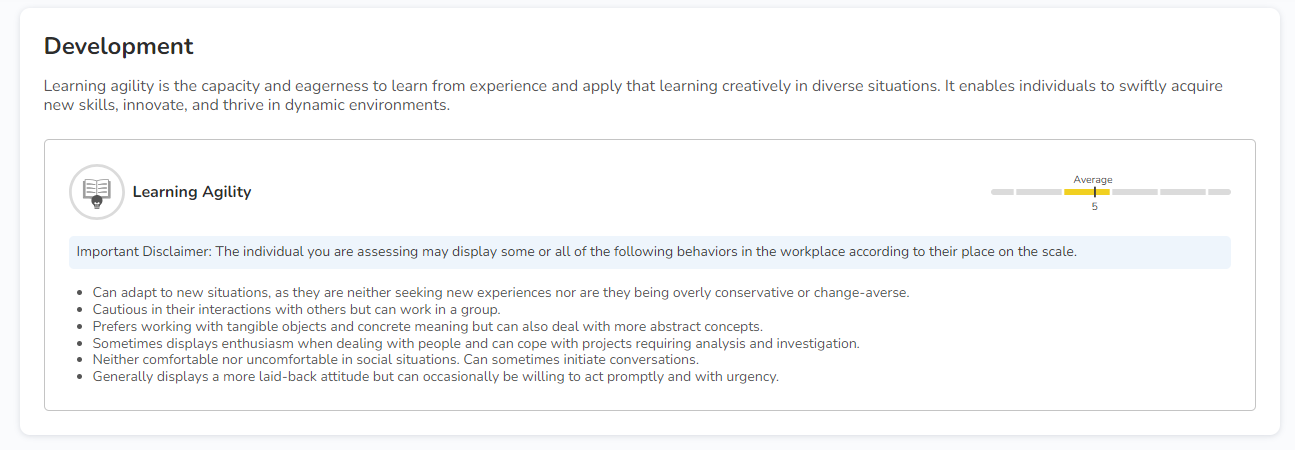Click the second-to-last long gray scale segment
Image resolution: width=1295 pixels, height=450 pixels.
pos(1182,191)
